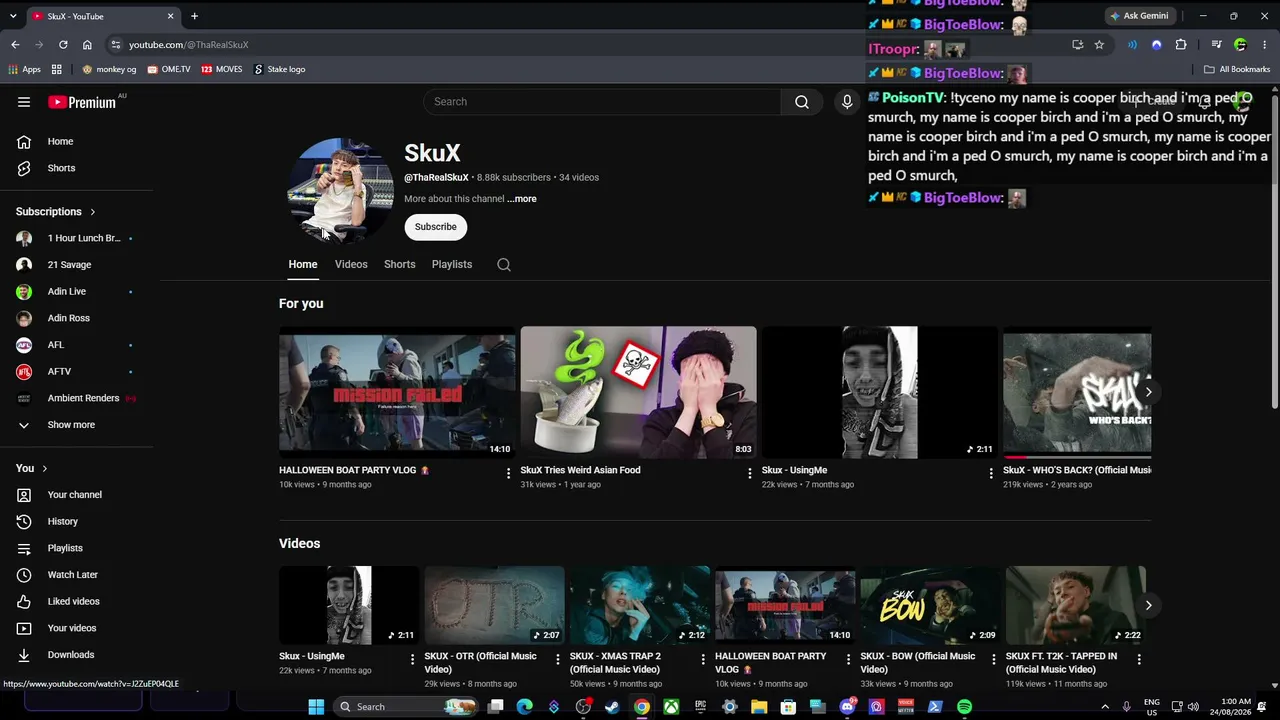Expand the You section chevron
1280x720 pixels.
pyautogui.click(x=45, y=469)
